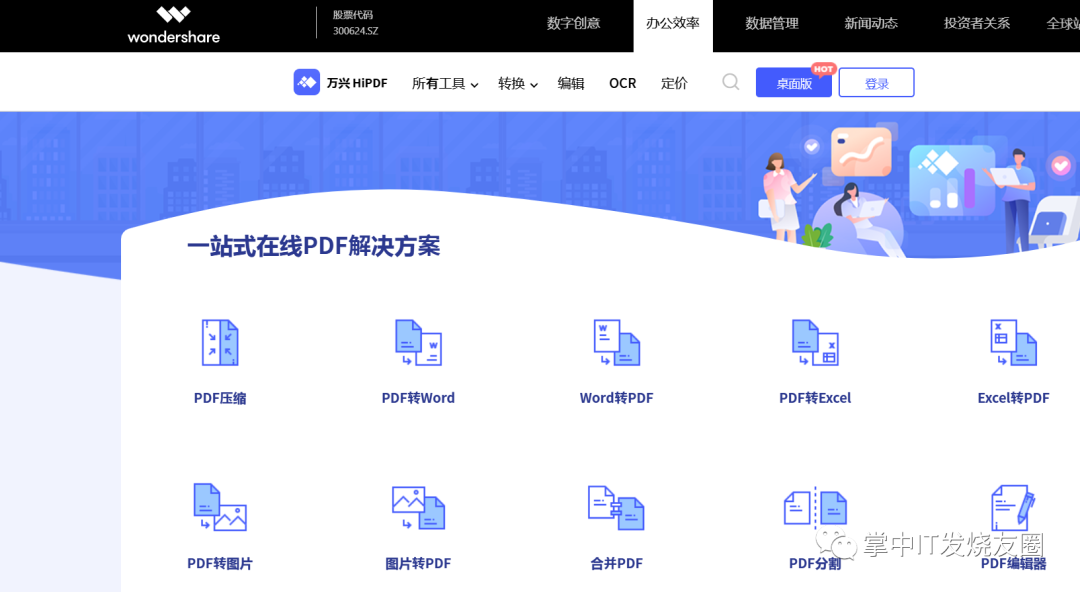Expand the 所有工具 dropdown

tap(445, 83)
